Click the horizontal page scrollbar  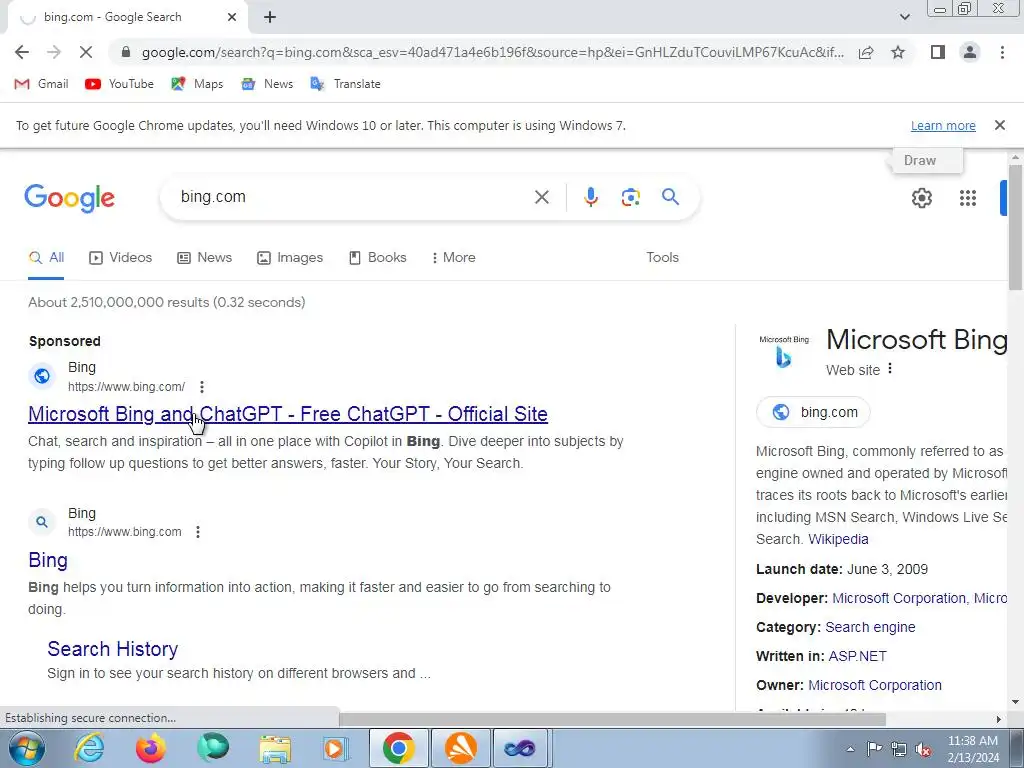pyautogui.click(x=613, y=719)
